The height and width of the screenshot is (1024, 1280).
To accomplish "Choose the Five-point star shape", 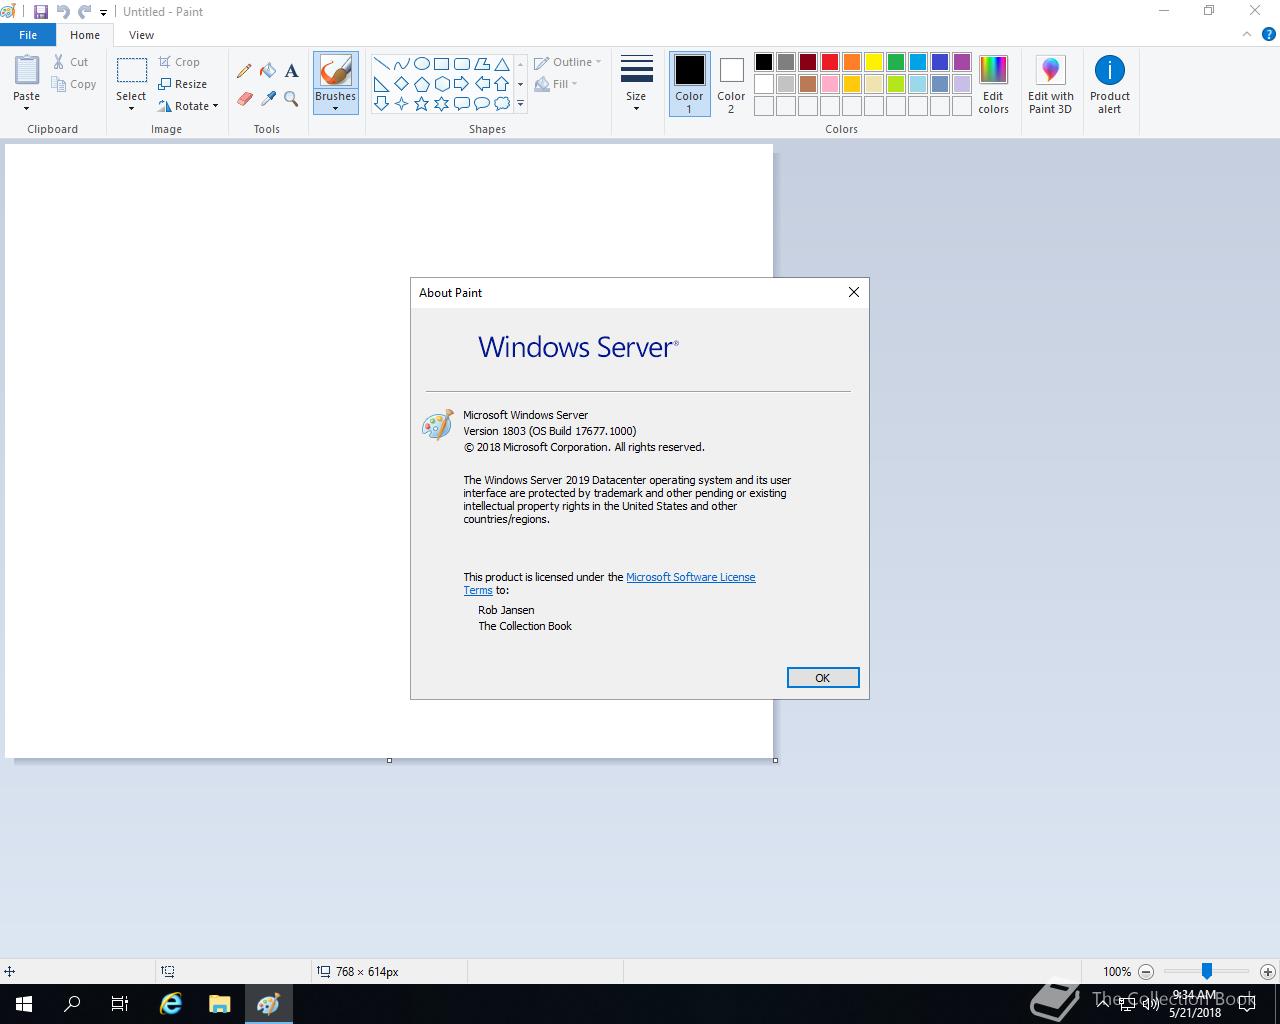I will pos(421,103).
